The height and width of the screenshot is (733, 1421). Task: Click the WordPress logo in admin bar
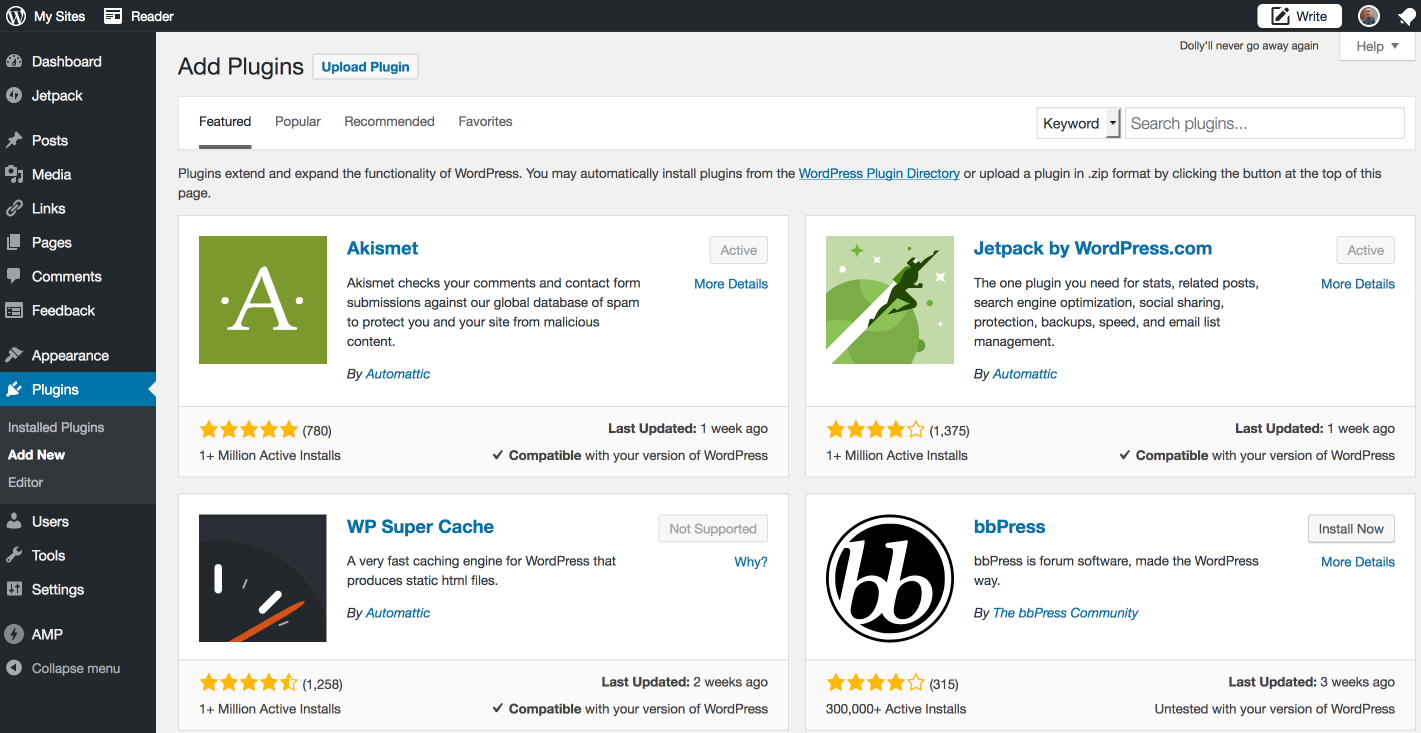[16, 16]
